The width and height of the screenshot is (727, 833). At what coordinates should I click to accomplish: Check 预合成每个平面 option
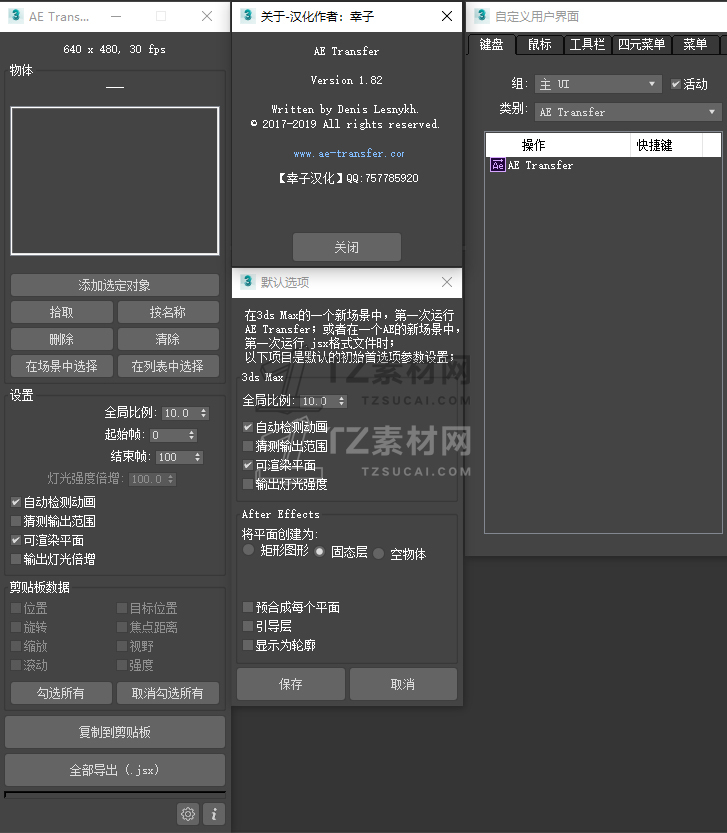click(248, 607)
